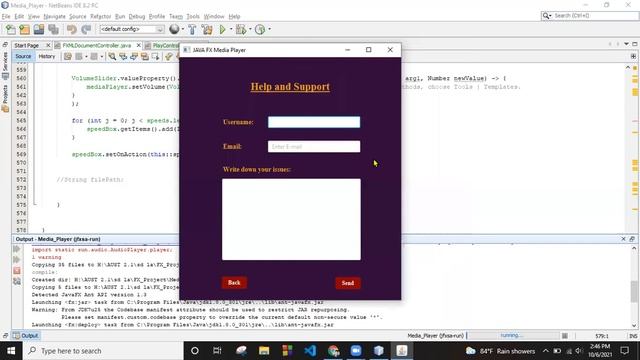This screenshot has height=360, width=640.
Task: Click the Profile Project clock icon
Action: coord(260,29)
